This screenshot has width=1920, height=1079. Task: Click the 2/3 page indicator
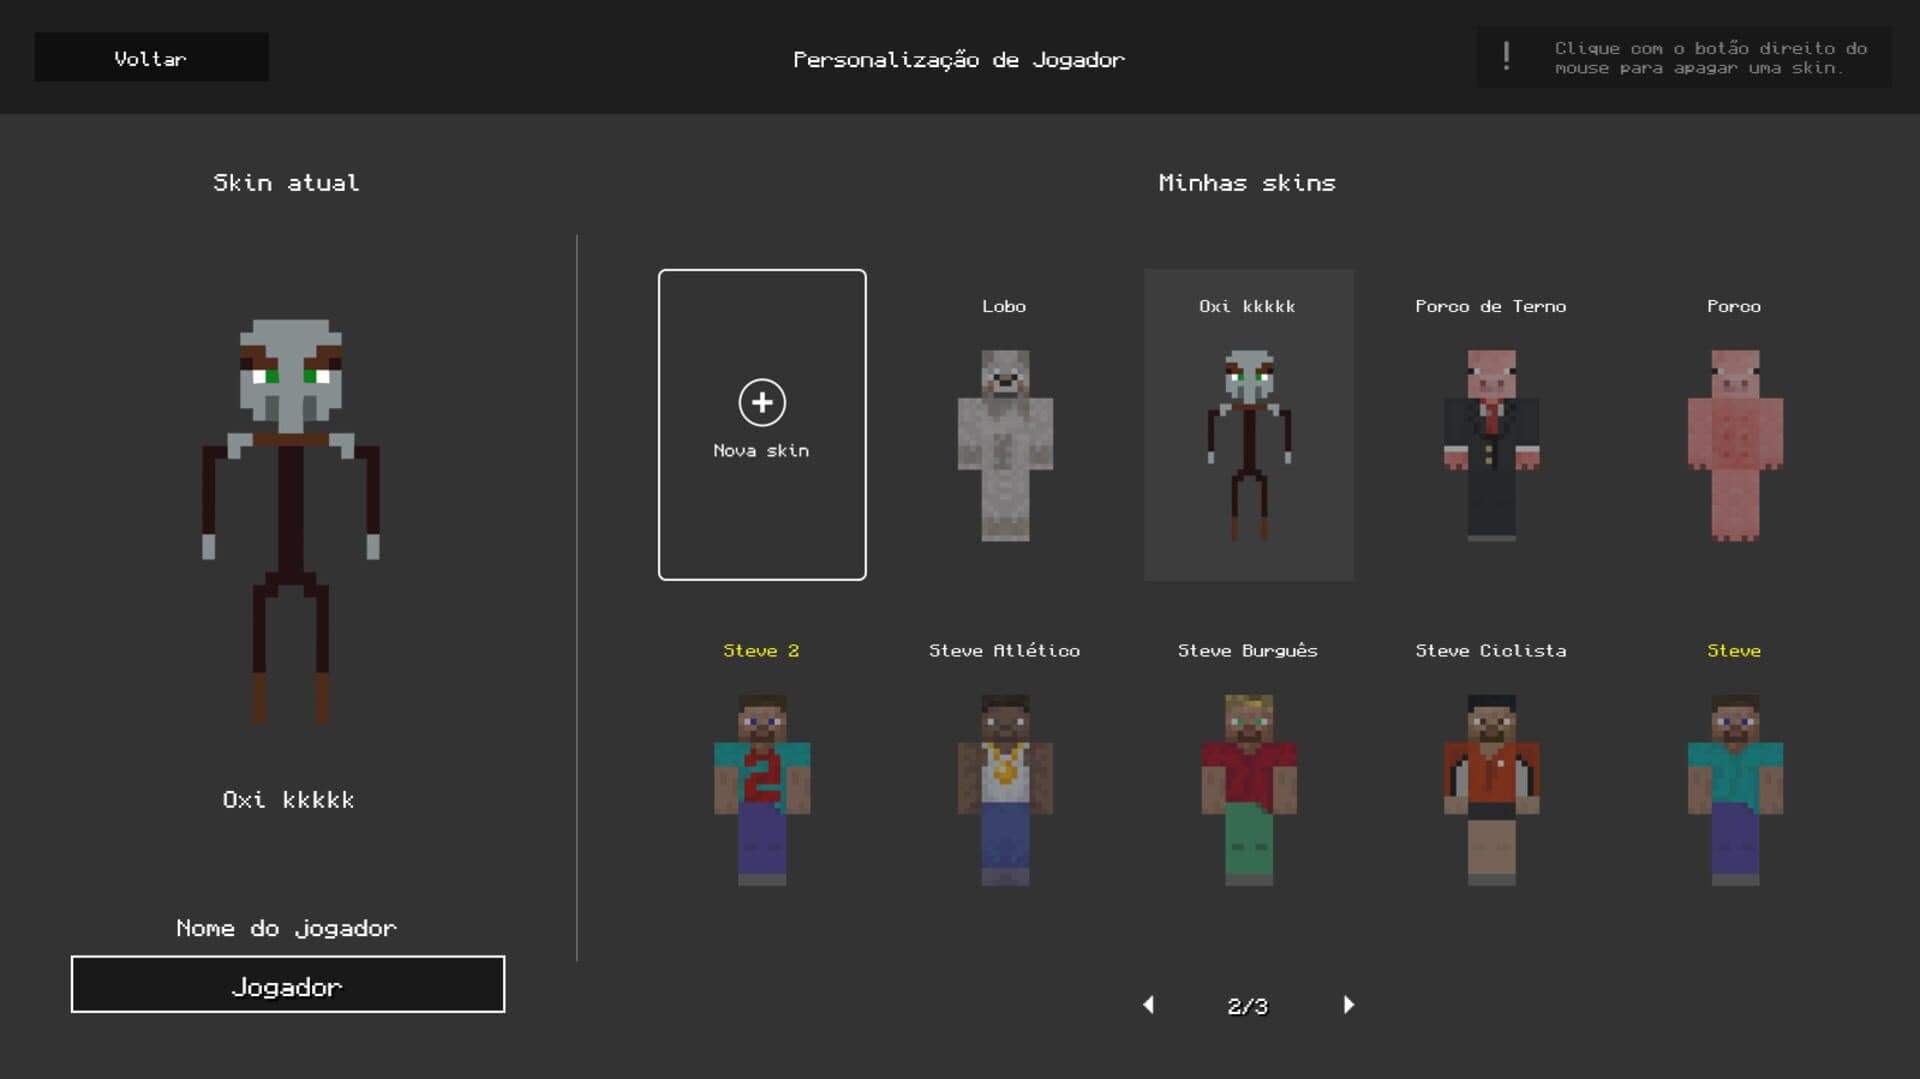1248,1006
